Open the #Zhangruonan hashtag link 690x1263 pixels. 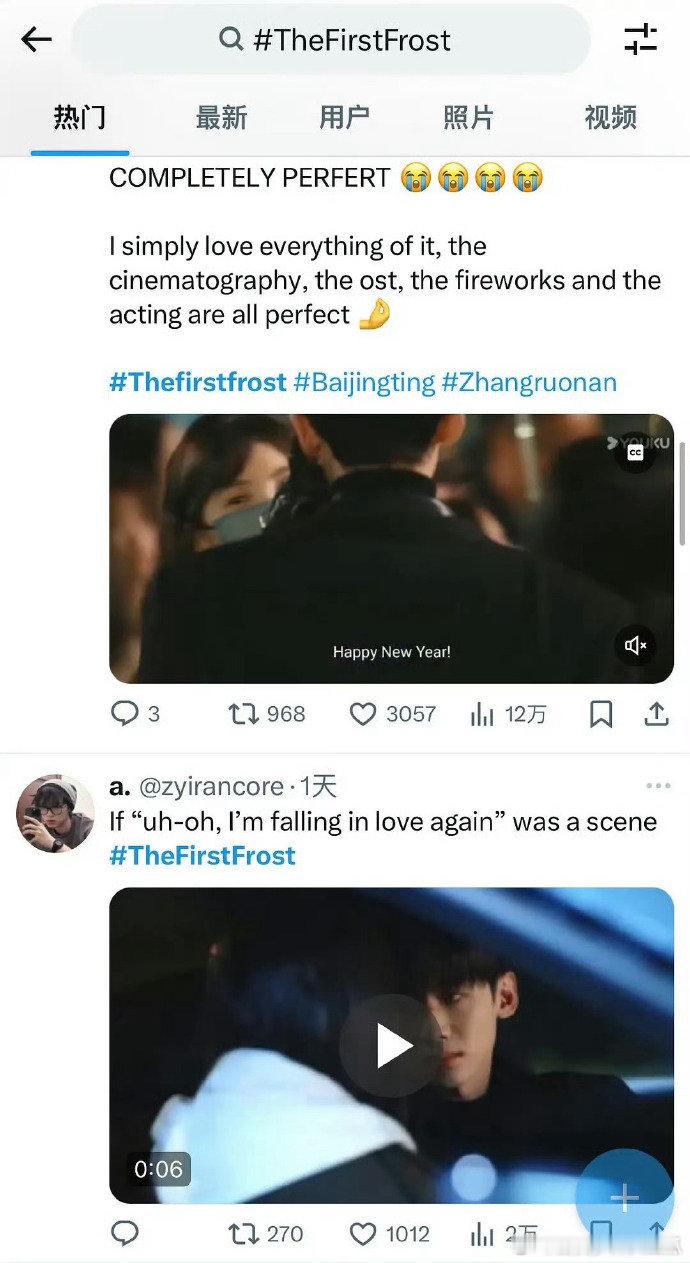coord(529,382)
